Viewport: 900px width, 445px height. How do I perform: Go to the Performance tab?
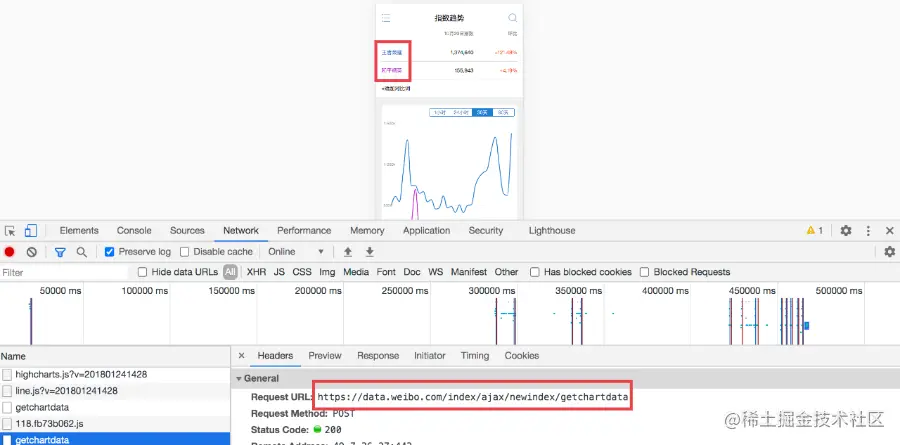304,231
